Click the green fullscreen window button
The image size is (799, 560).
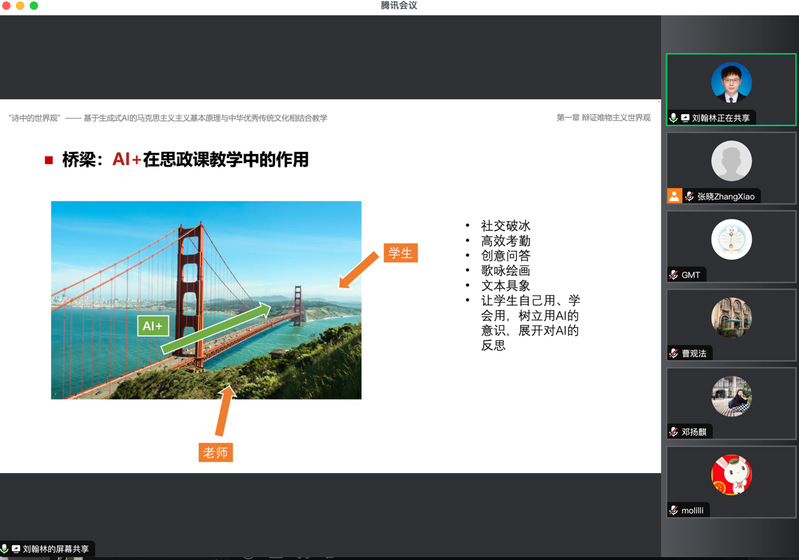[34, 6]
